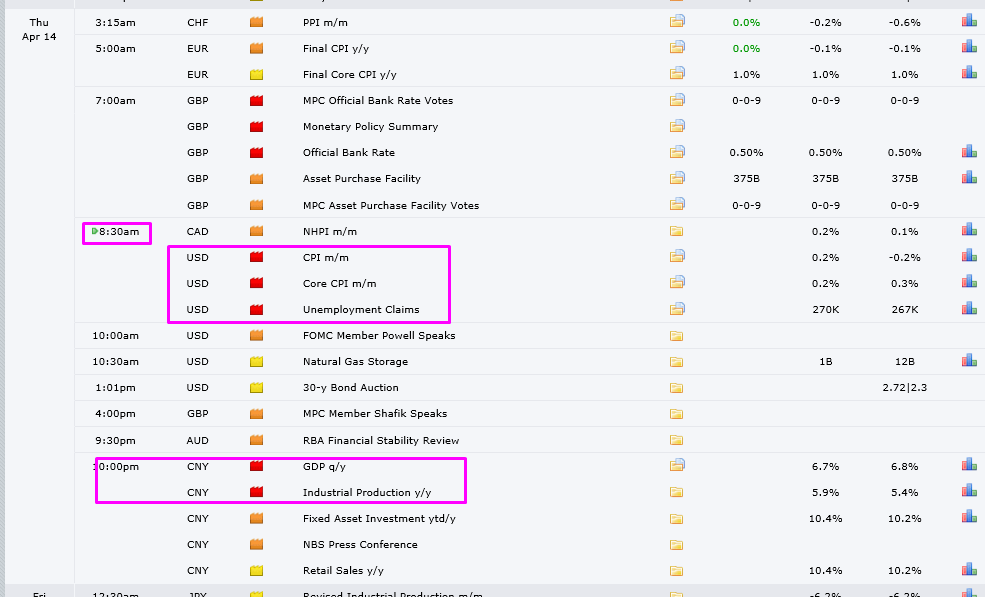The width and height of the screenshot is (985, 597).
Task: Click the 9:30pm time cell
Action: 115,441
